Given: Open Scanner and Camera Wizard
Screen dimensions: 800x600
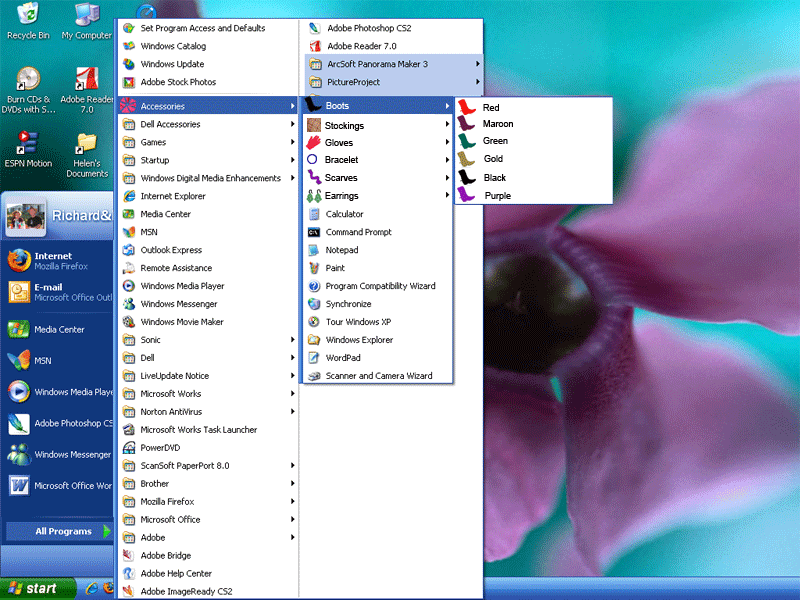Looking at the screenshot, I should point(378,376).
